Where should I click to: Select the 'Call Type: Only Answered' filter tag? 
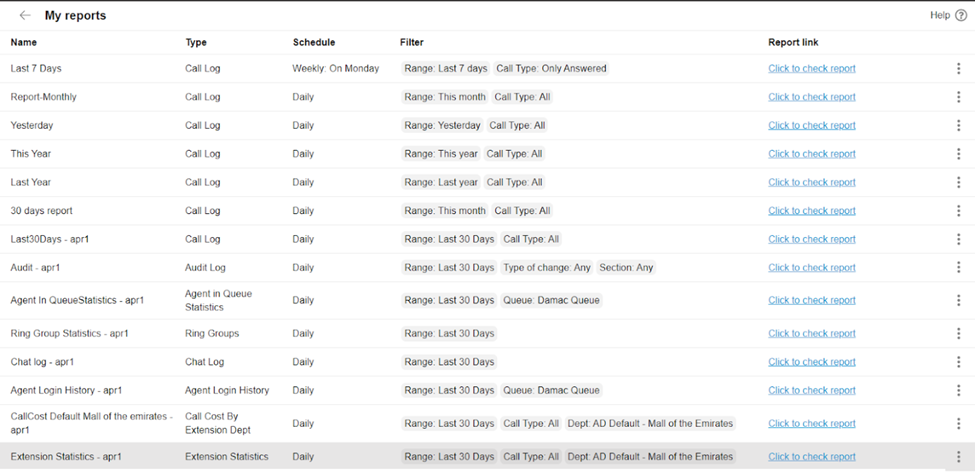(551, 69)
